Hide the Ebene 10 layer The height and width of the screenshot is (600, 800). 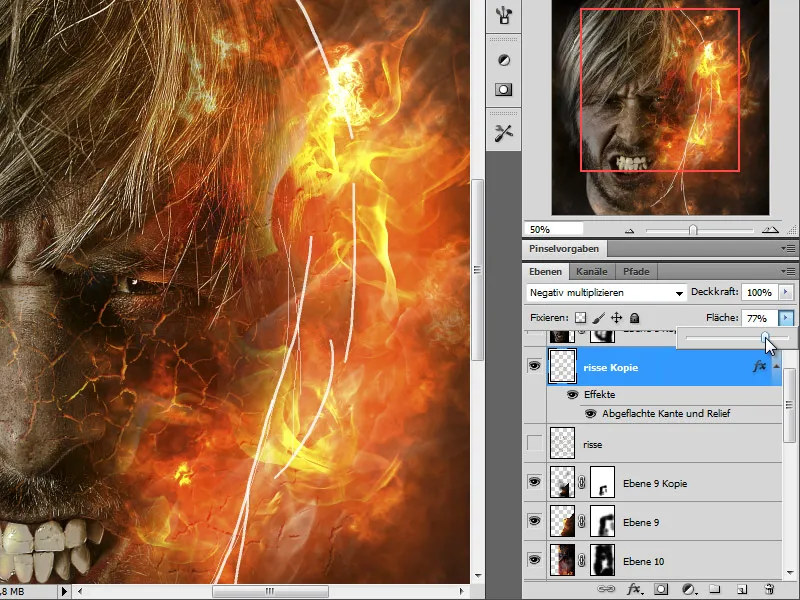[534, 559]
